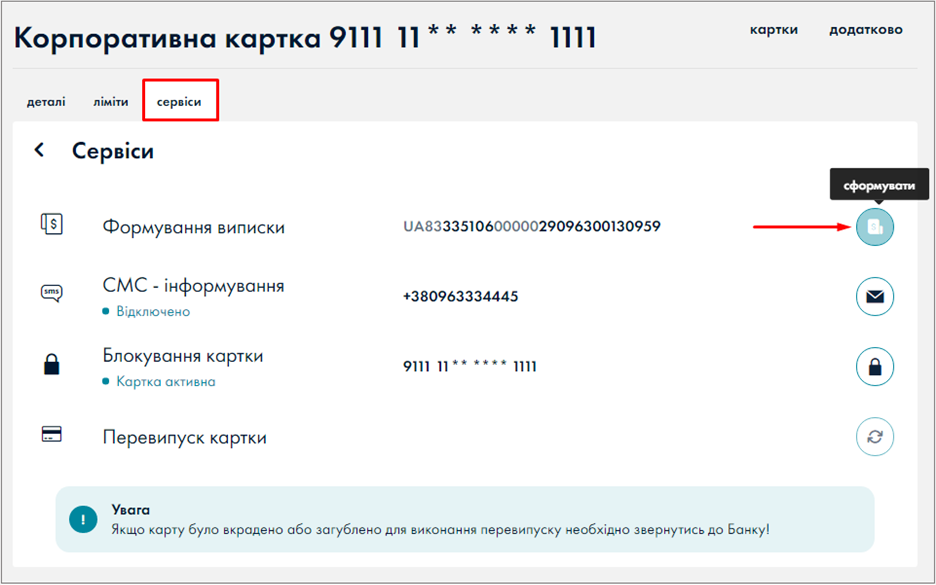The width and height of the screenshot is (936, 585).
Task: Open the картки menu item
Action: coord(773,30)
